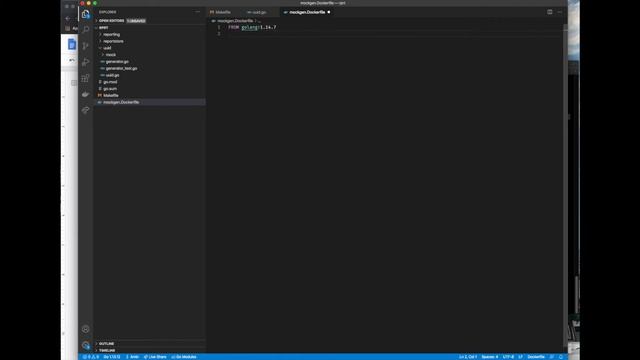Image resolution: width=640 pixels, height=360 pixels.
Task: Split the editor to the right
Action: [550, 12]
